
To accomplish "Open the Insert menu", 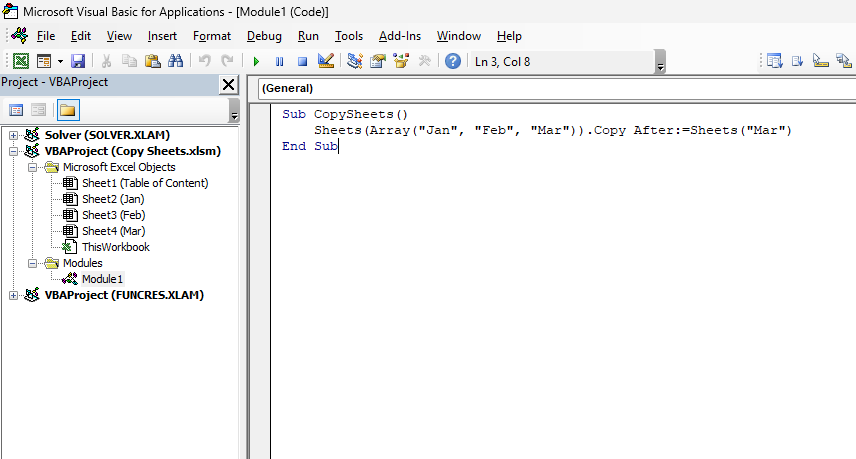I will [x=162, y=36].
